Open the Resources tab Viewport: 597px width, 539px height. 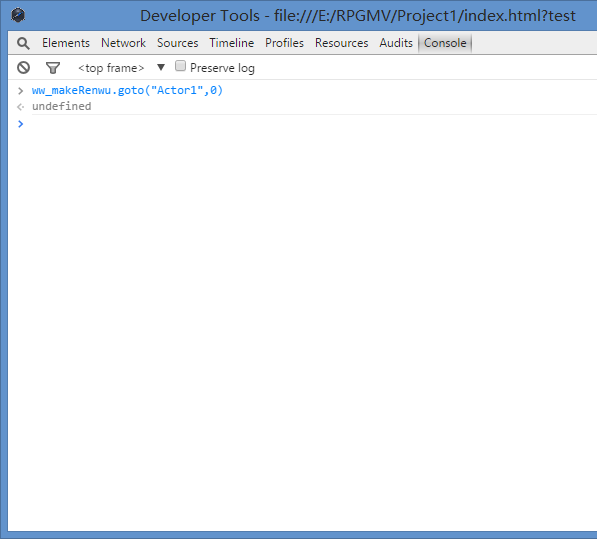[342, 43]
